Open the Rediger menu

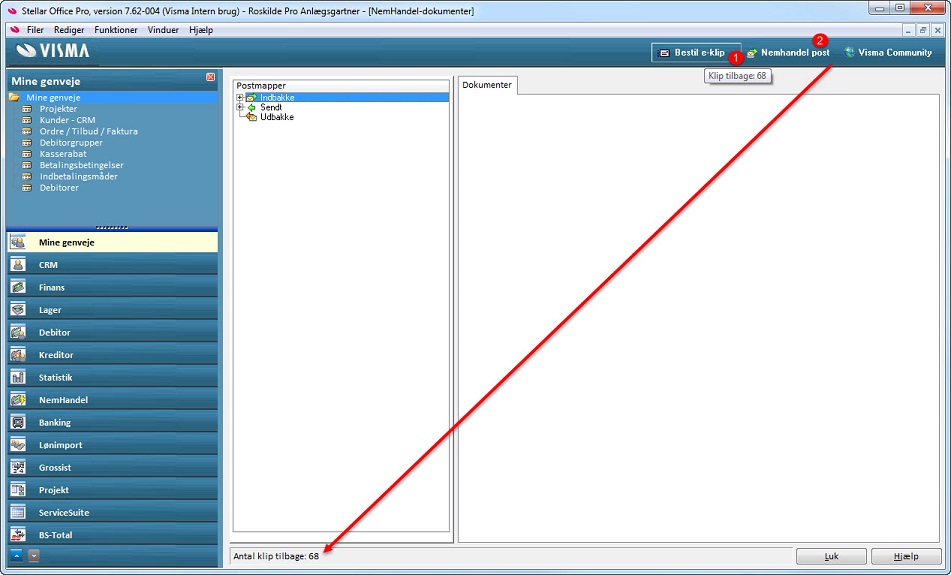[x=69, y=30]
